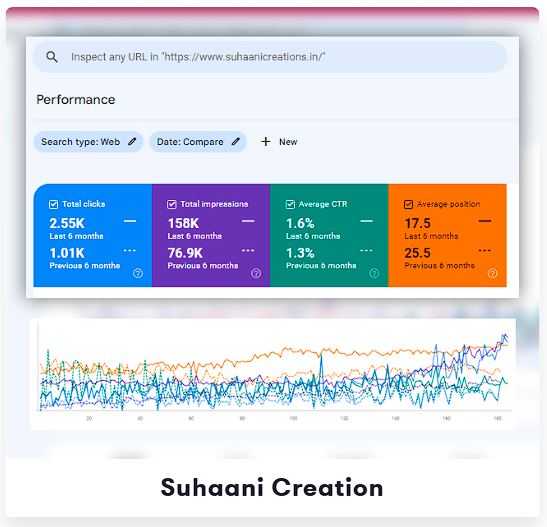The width and height of the screenshot is (547, 527).
Task: Click the performance line chart
Action: (273, 374)
